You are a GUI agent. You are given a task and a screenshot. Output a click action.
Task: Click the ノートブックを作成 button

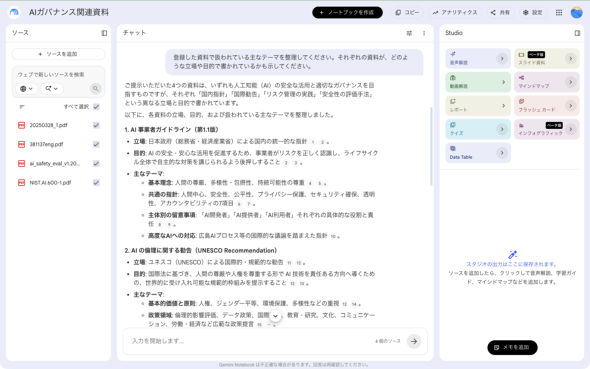pyautogui.click(x=347, y=12)
